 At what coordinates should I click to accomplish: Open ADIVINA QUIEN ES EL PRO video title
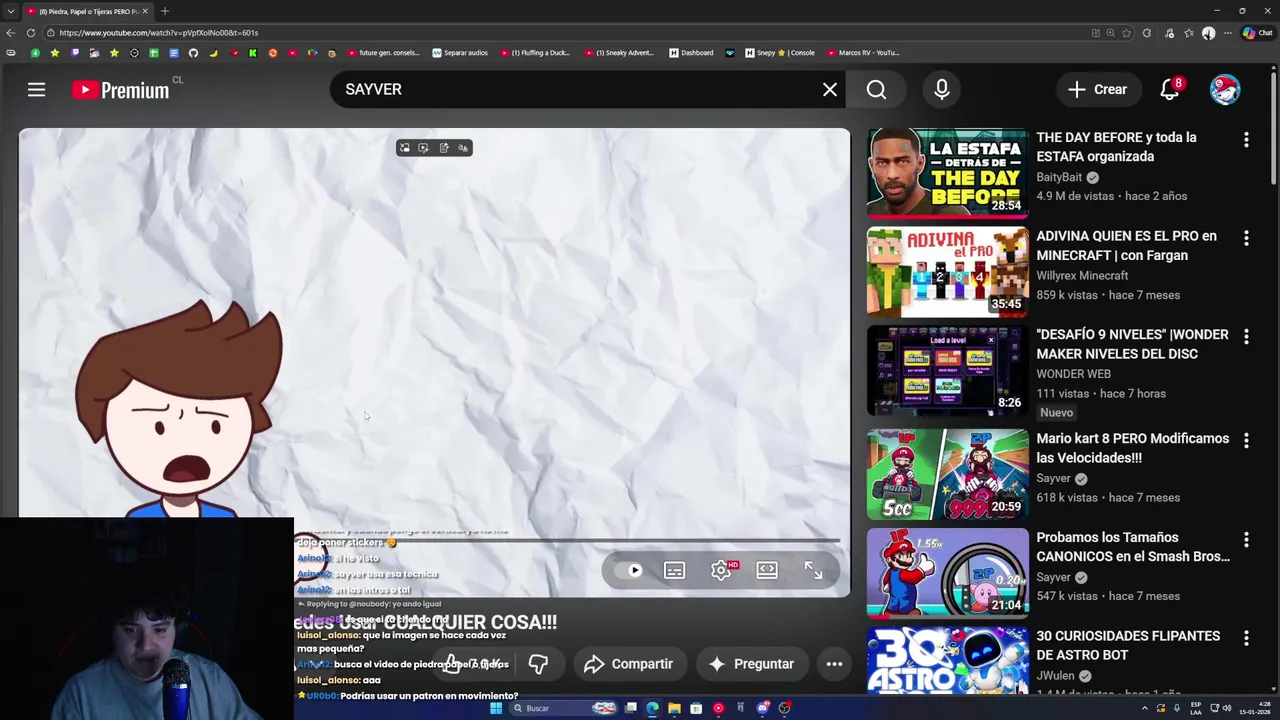[x=1126, y=246]
